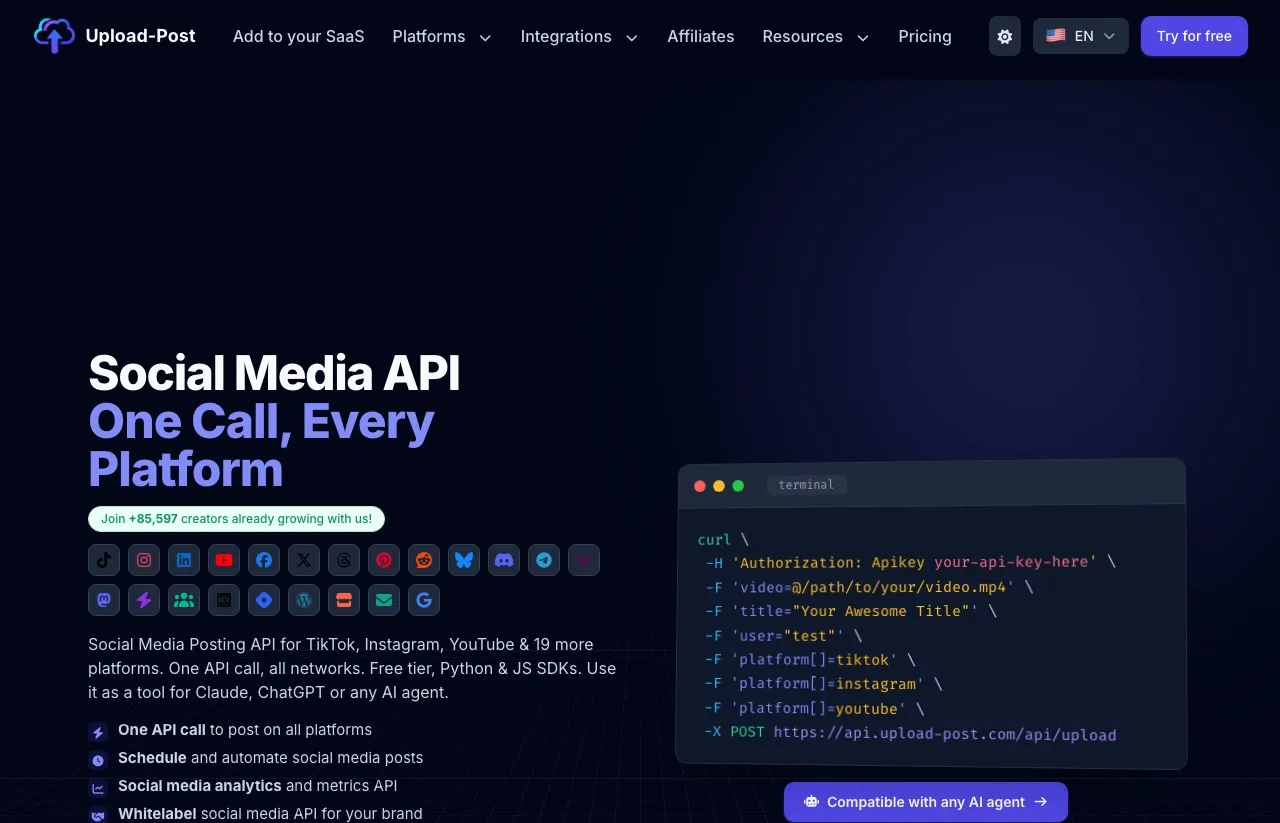1280x823 pixels.
Task: Click the DEV platform icon
Action: 224,600
